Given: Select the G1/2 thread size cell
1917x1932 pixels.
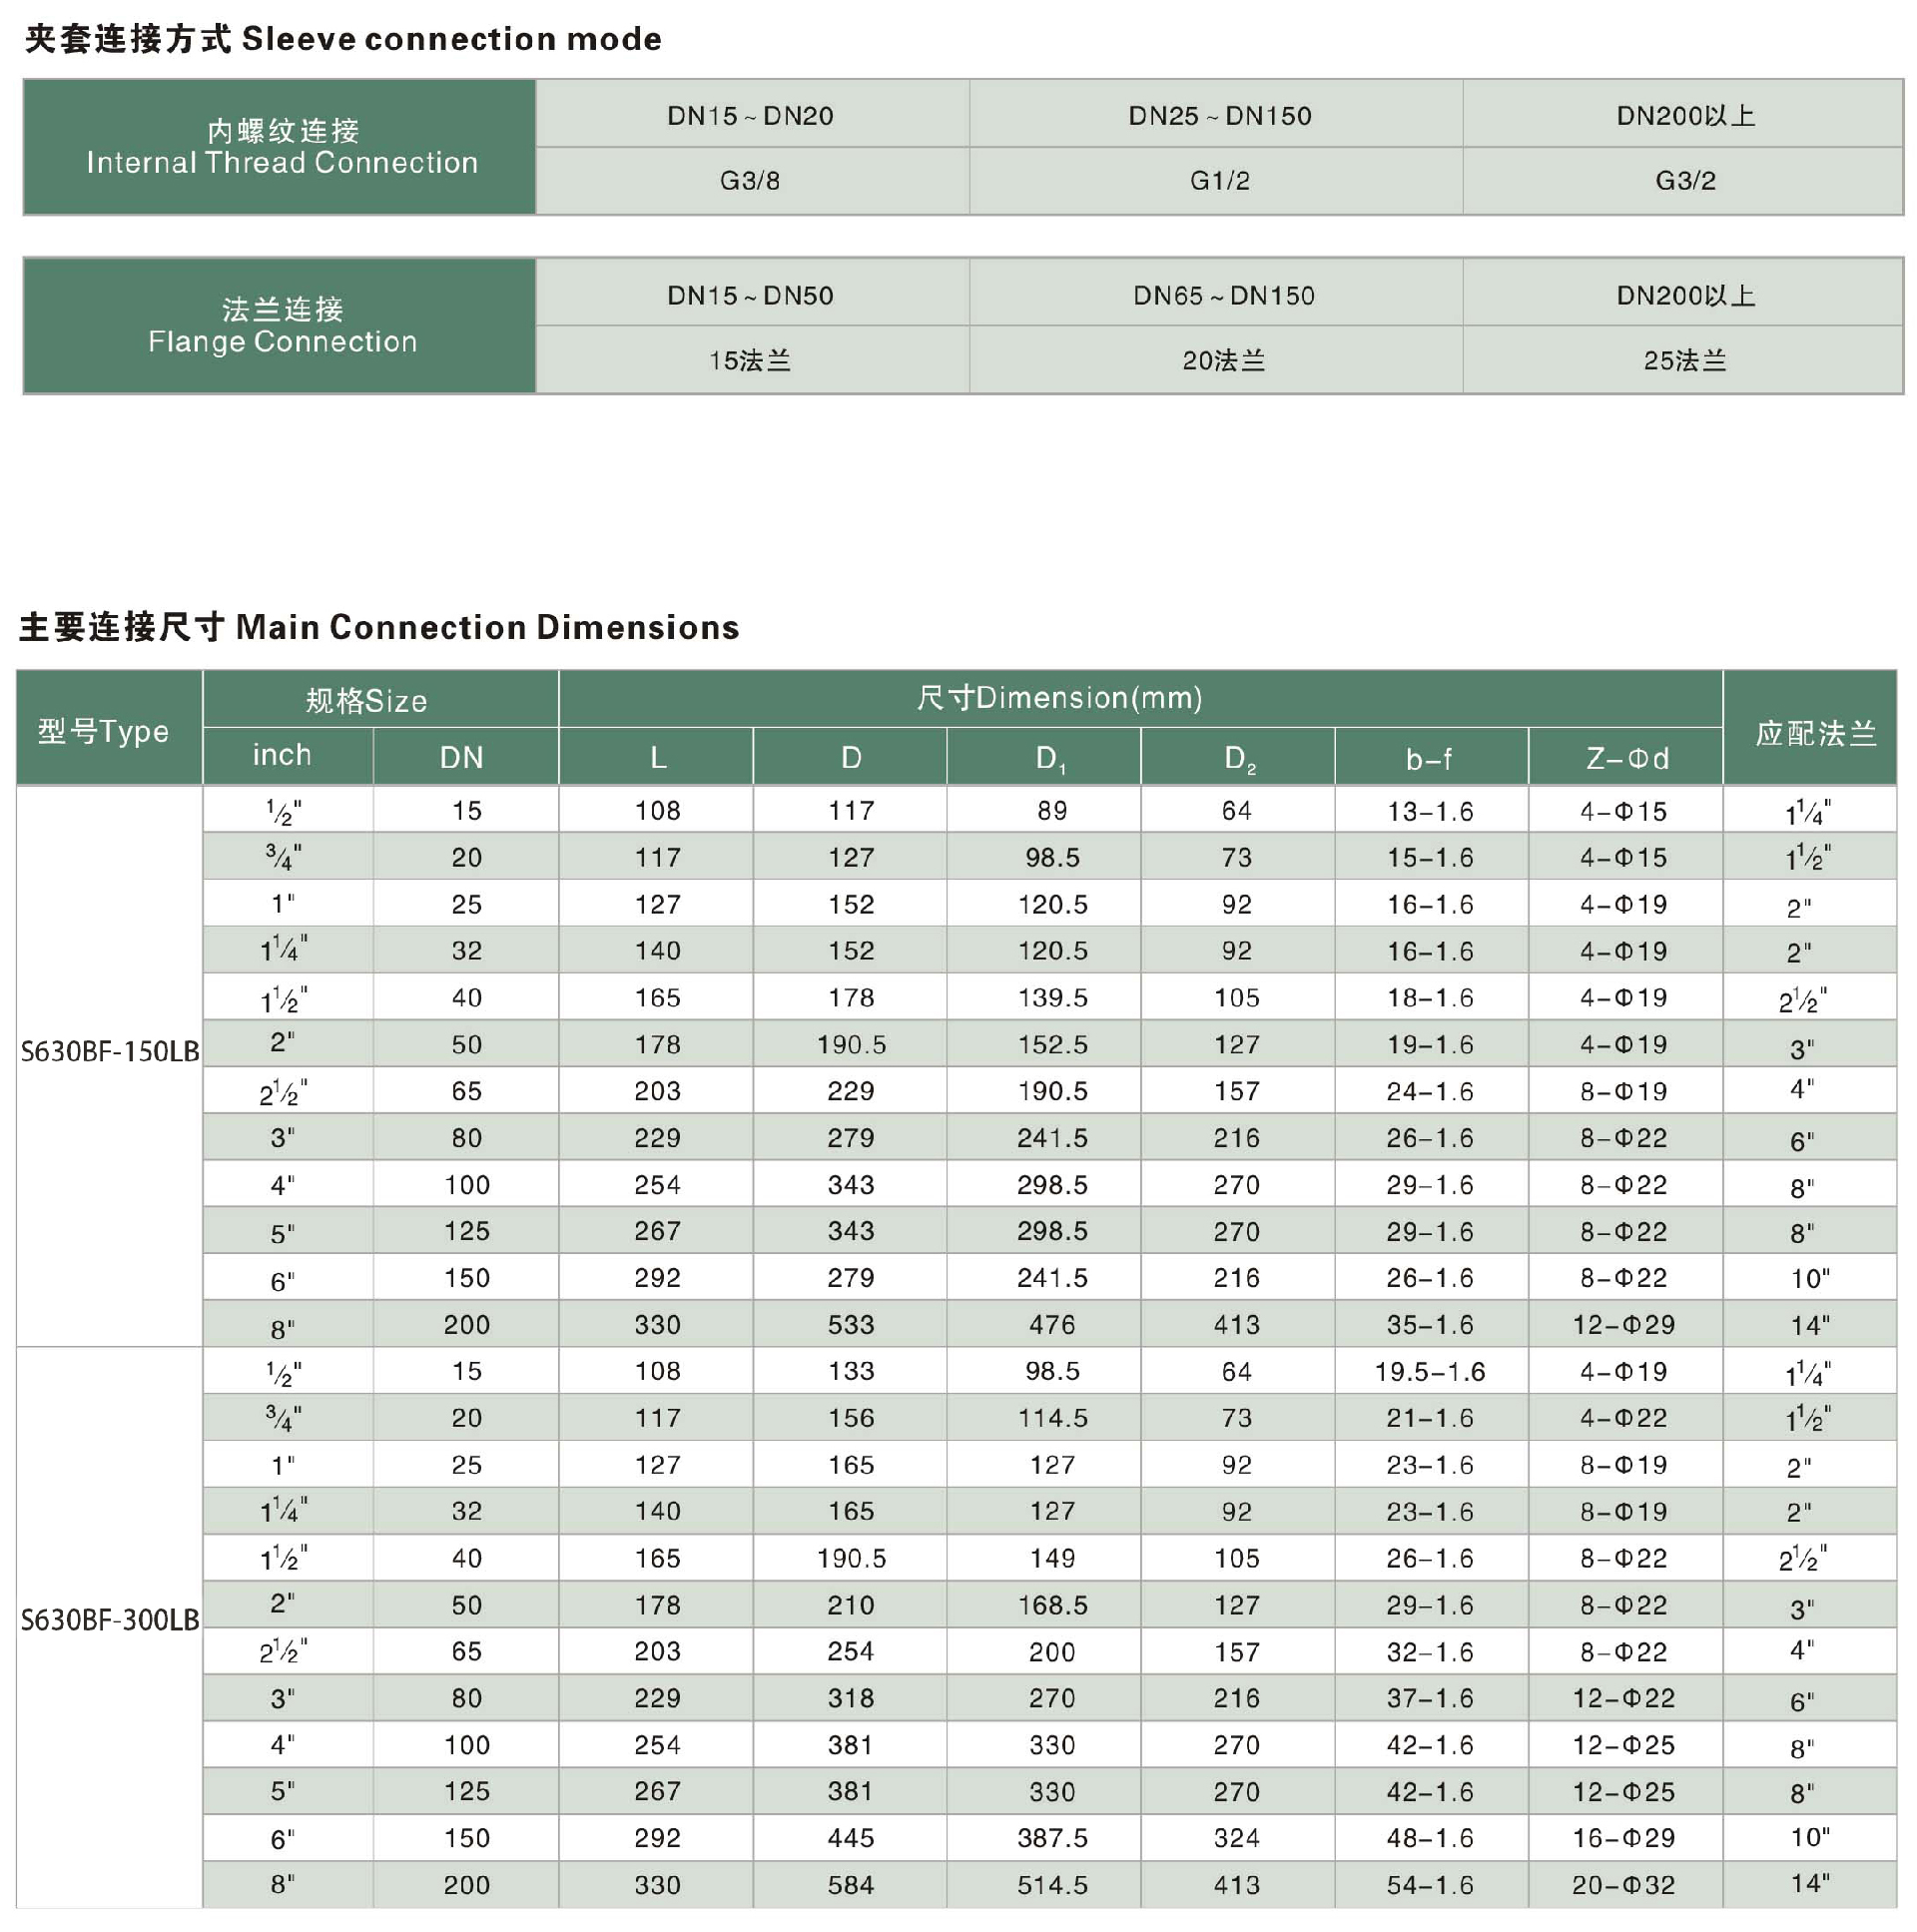Looking at the screenshot, I should 1219,181.
